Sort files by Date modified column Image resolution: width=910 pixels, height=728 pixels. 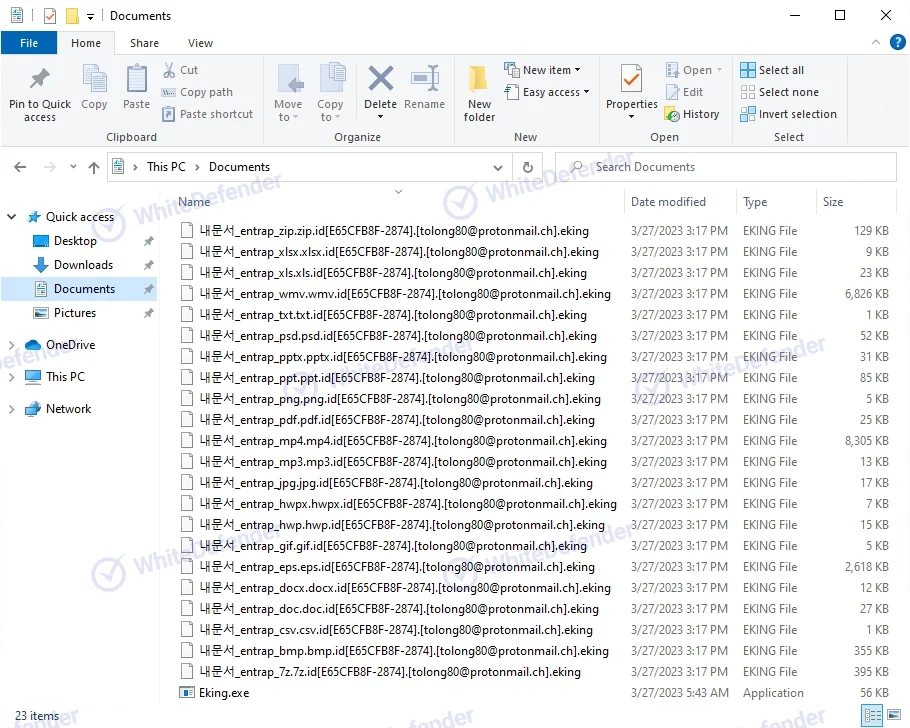(x=668, y=202)
